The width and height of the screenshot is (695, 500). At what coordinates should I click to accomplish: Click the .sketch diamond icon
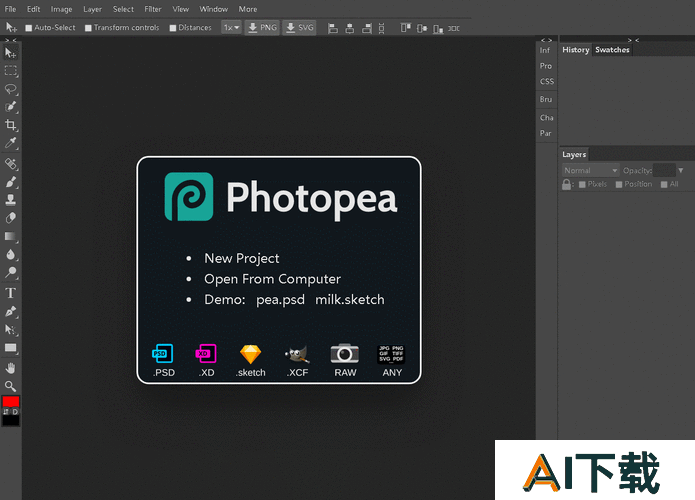point(250,354)
